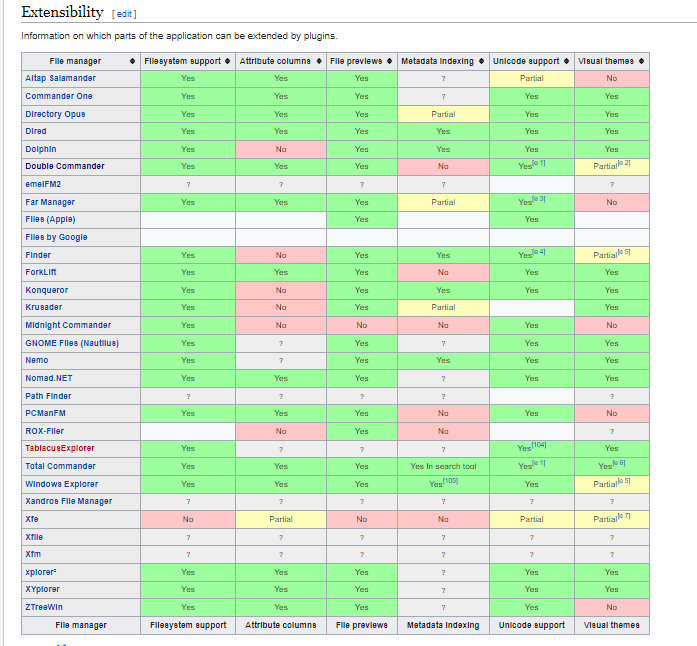
Task: Click 'Yes in search tool' cell
Action: (x=443, y=466)
